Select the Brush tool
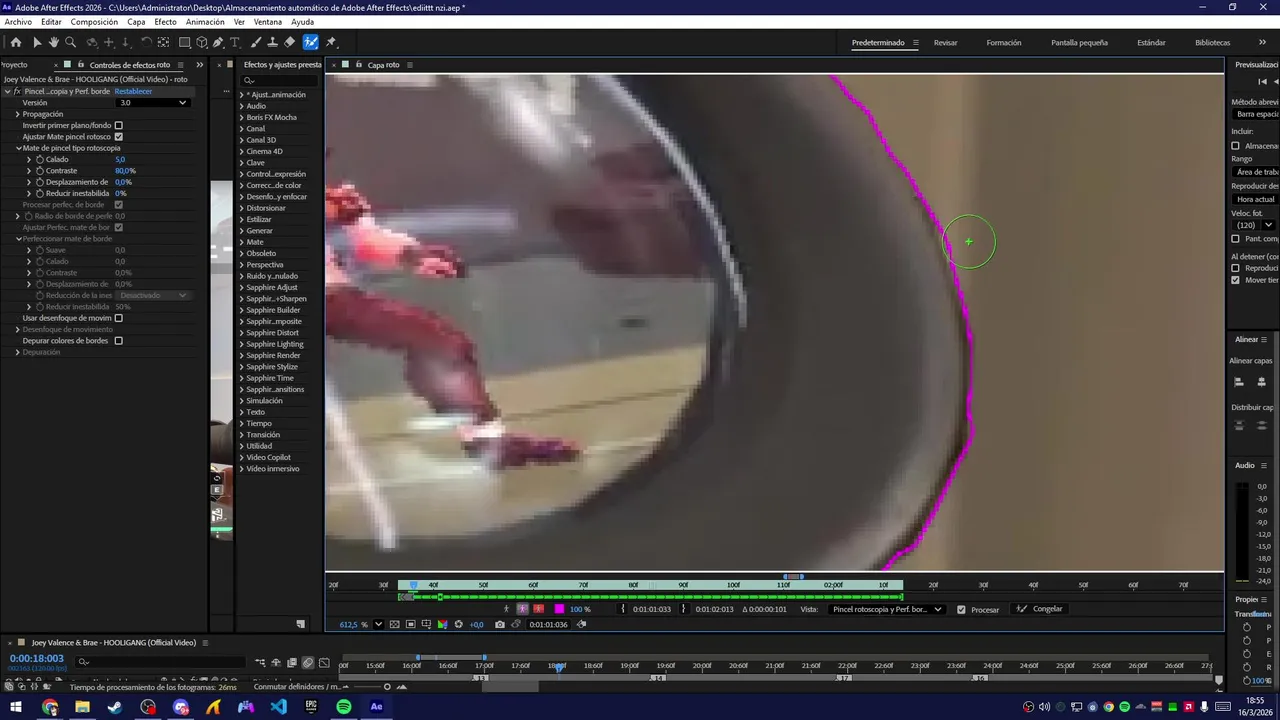 click(256, 43)
